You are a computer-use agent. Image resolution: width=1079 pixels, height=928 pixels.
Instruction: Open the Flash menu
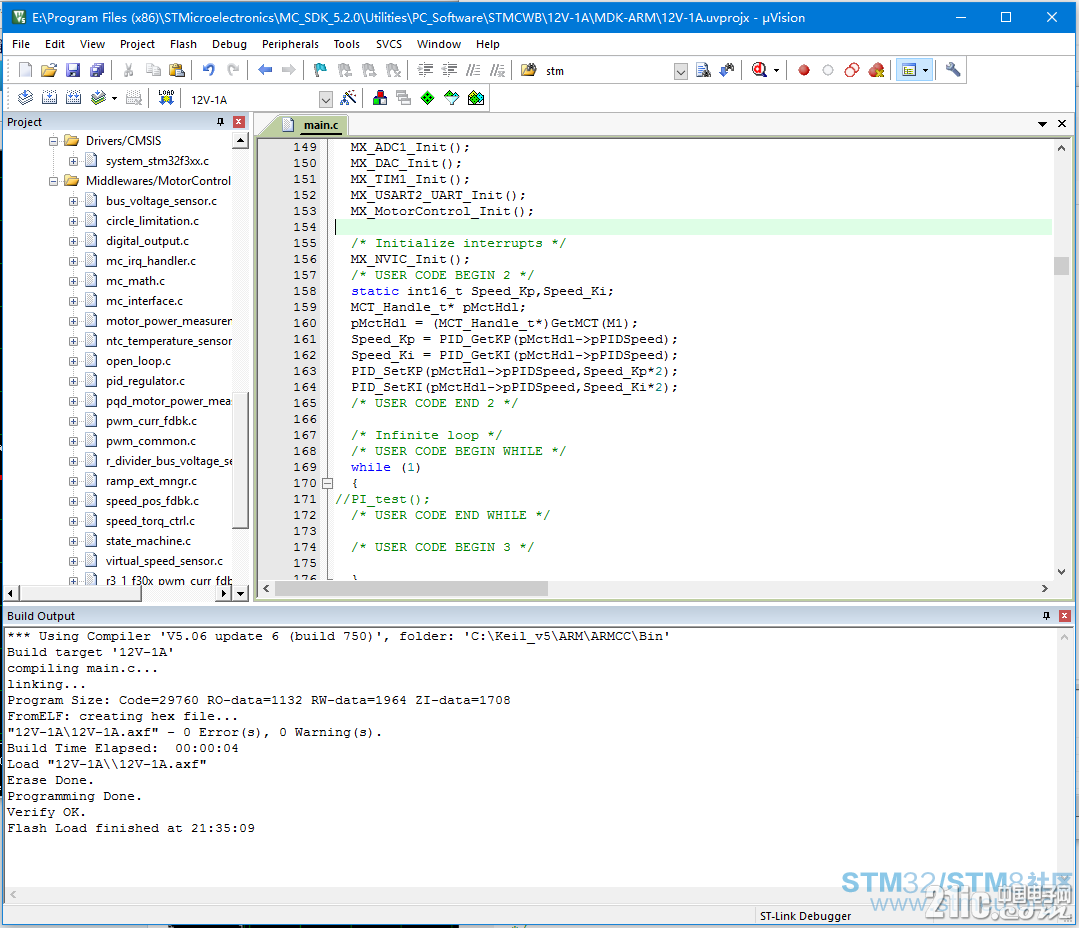(x=183, y=44)
